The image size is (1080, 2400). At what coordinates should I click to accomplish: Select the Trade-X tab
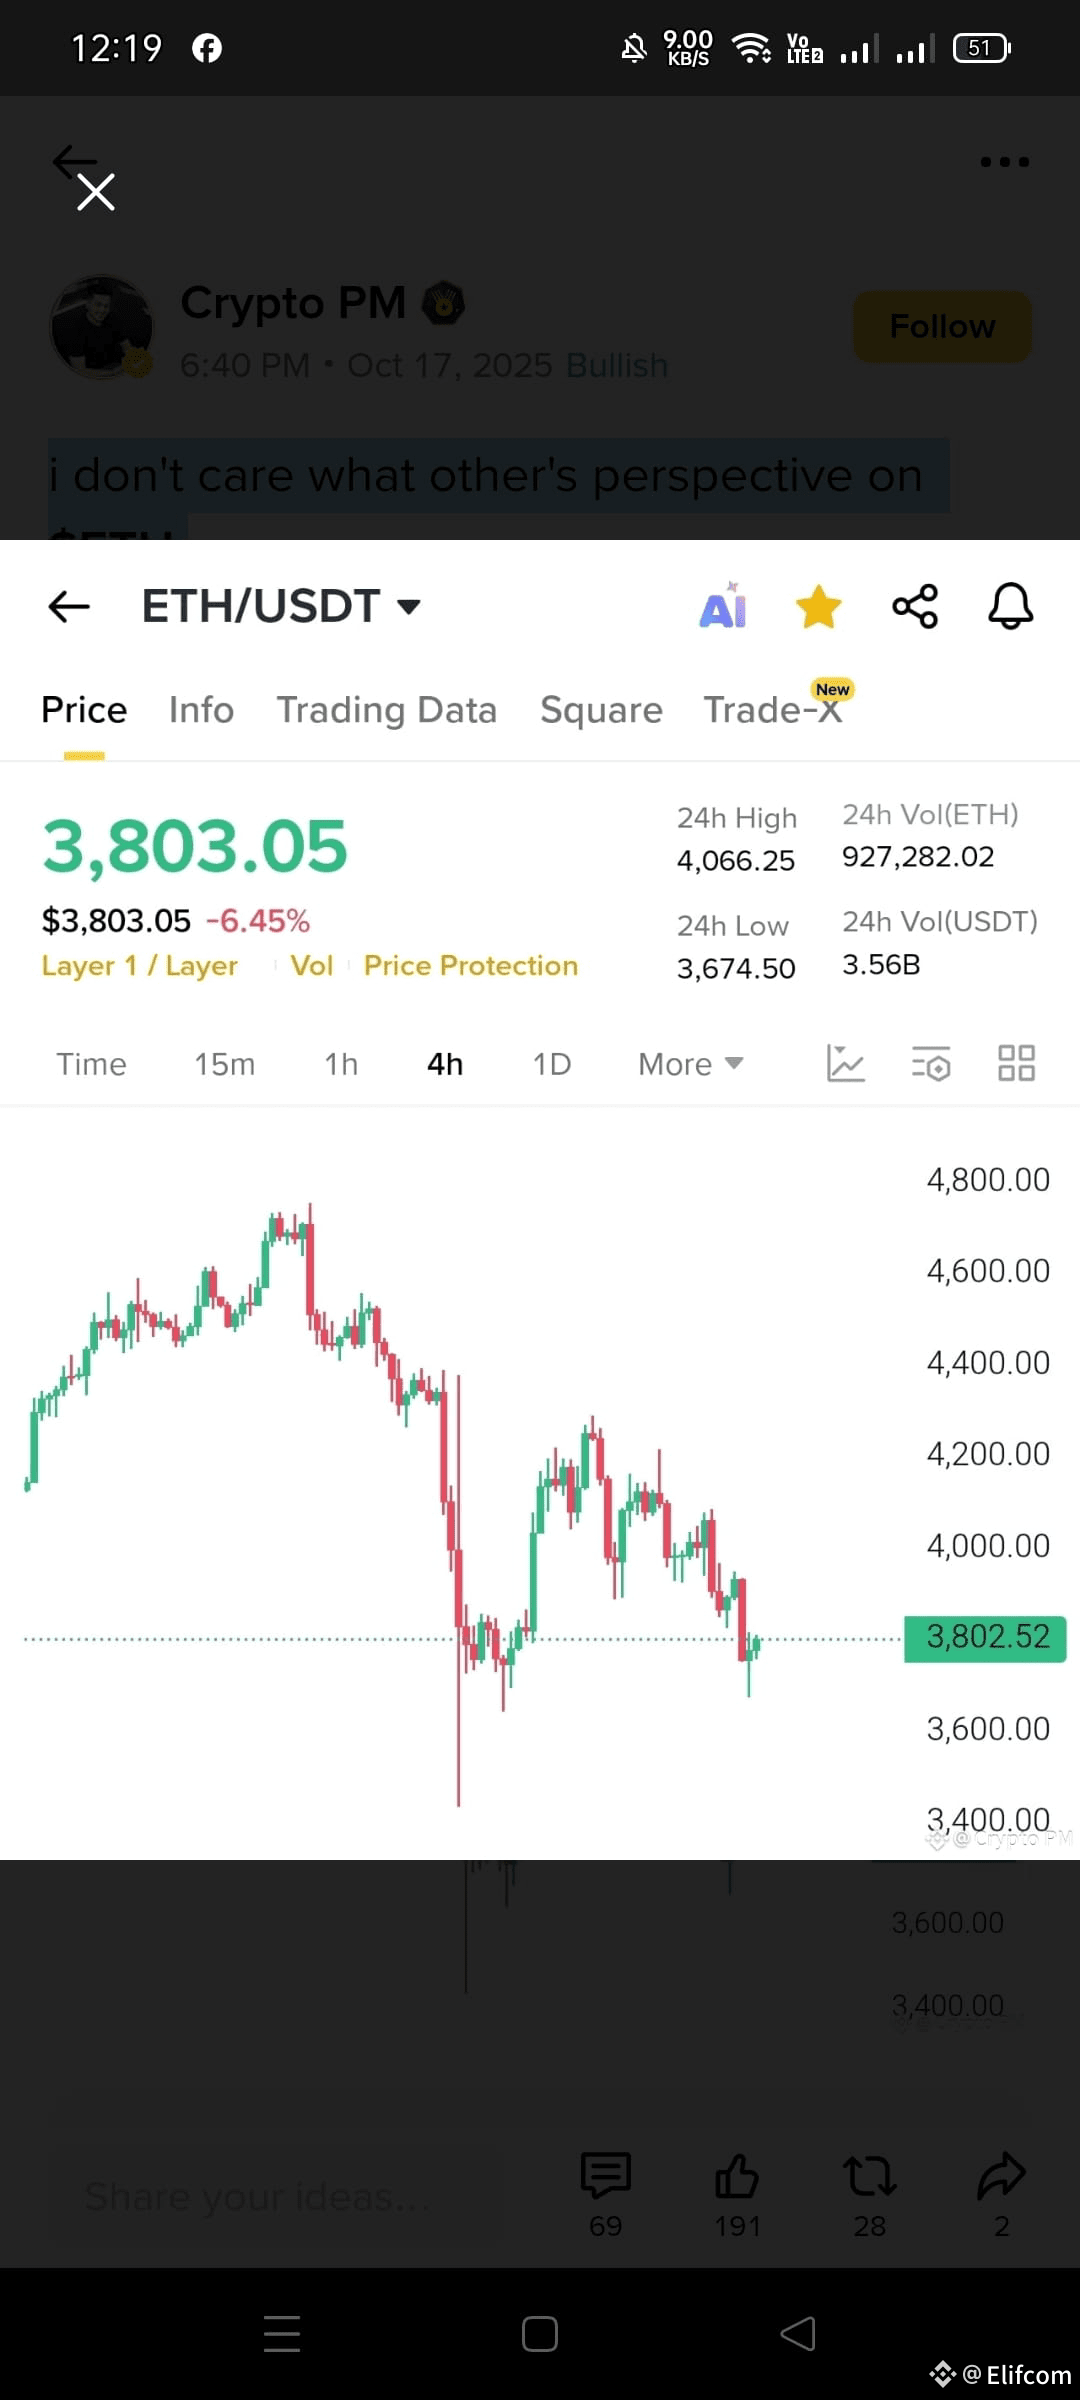click(x=773, y=710)
